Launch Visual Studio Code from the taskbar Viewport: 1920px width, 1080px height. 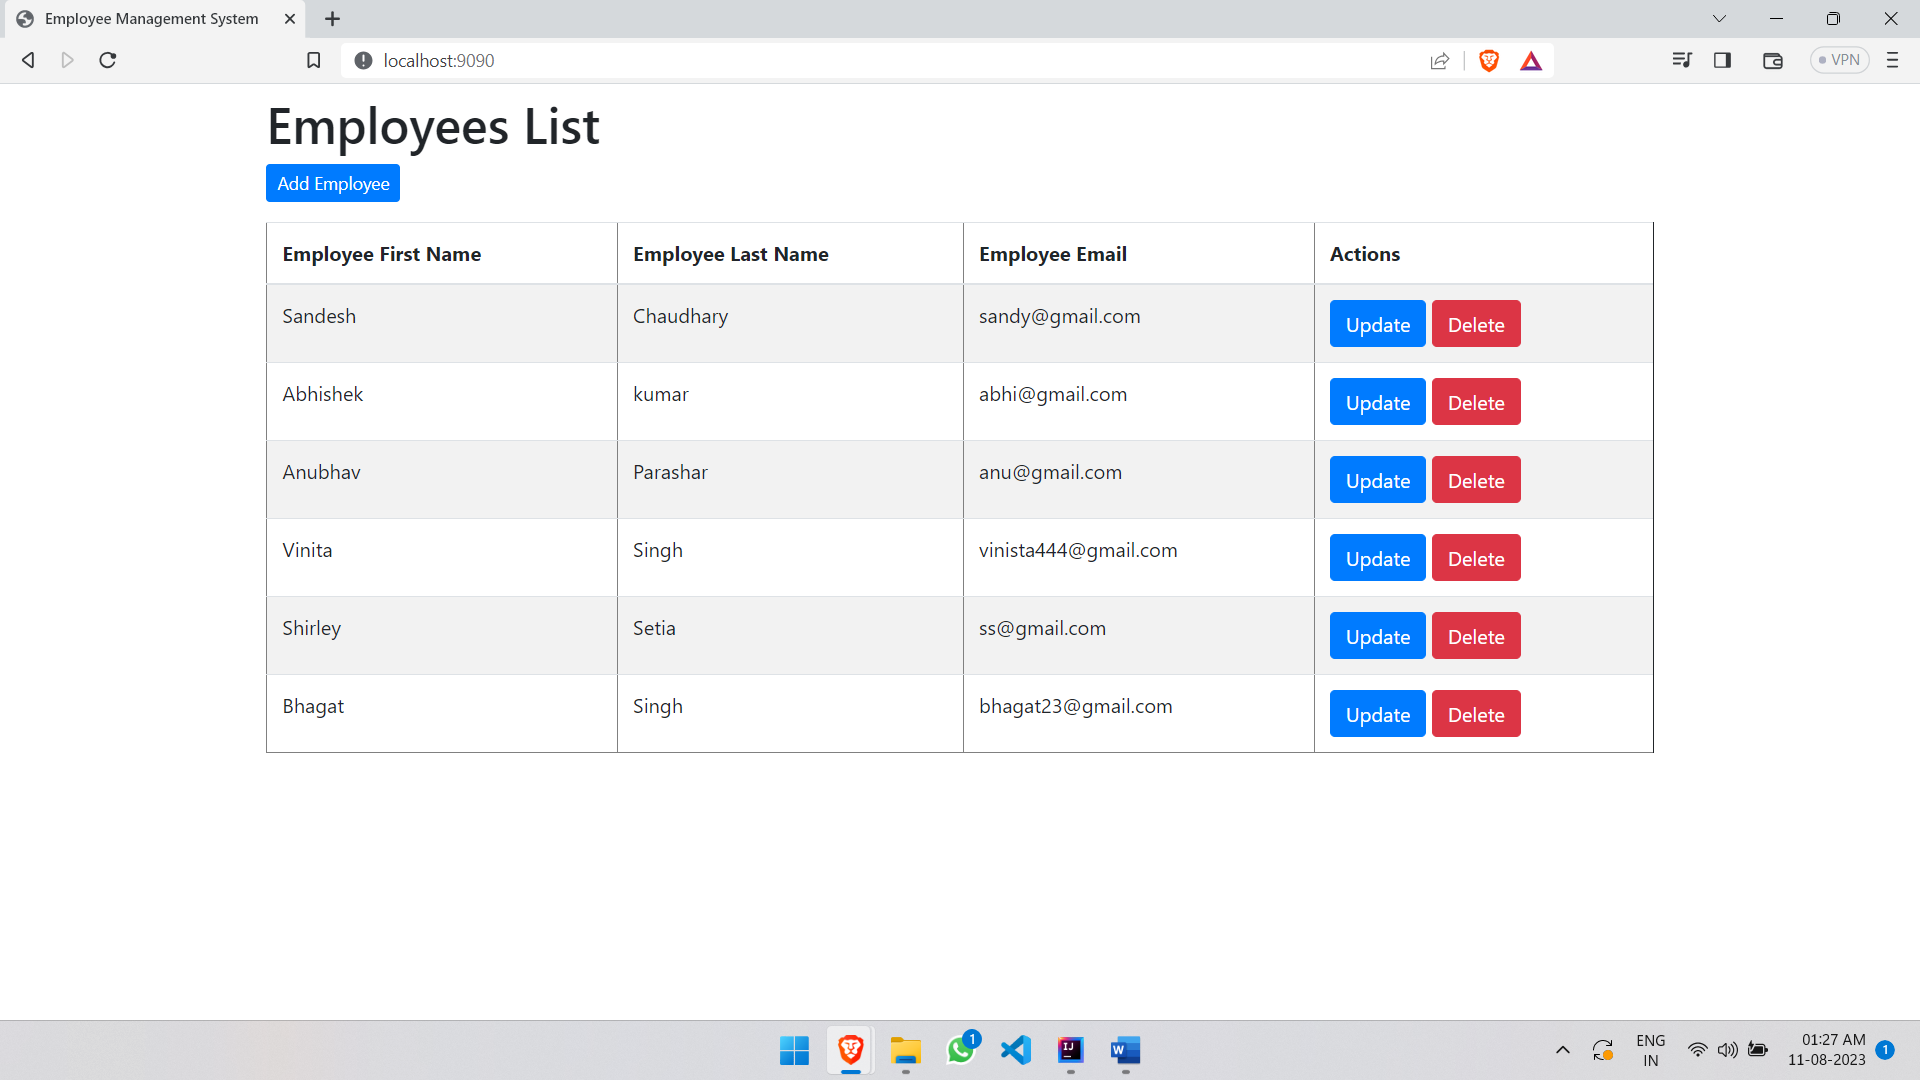tap(1015, 1050)
